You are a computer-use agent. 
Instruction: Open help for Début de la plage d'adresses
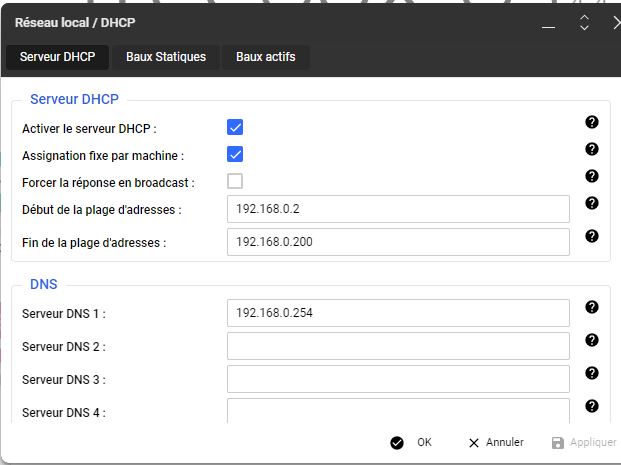pyautogui.click(x=592, y=203)
